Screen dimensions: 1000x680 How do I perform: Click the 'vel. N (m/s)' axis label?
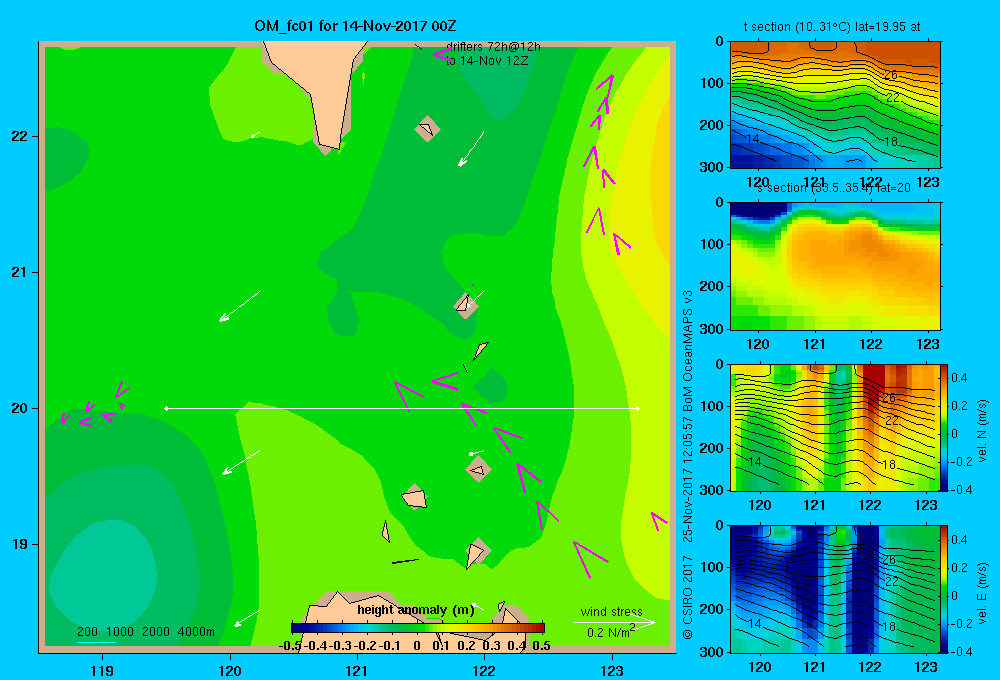click(983, 431)
